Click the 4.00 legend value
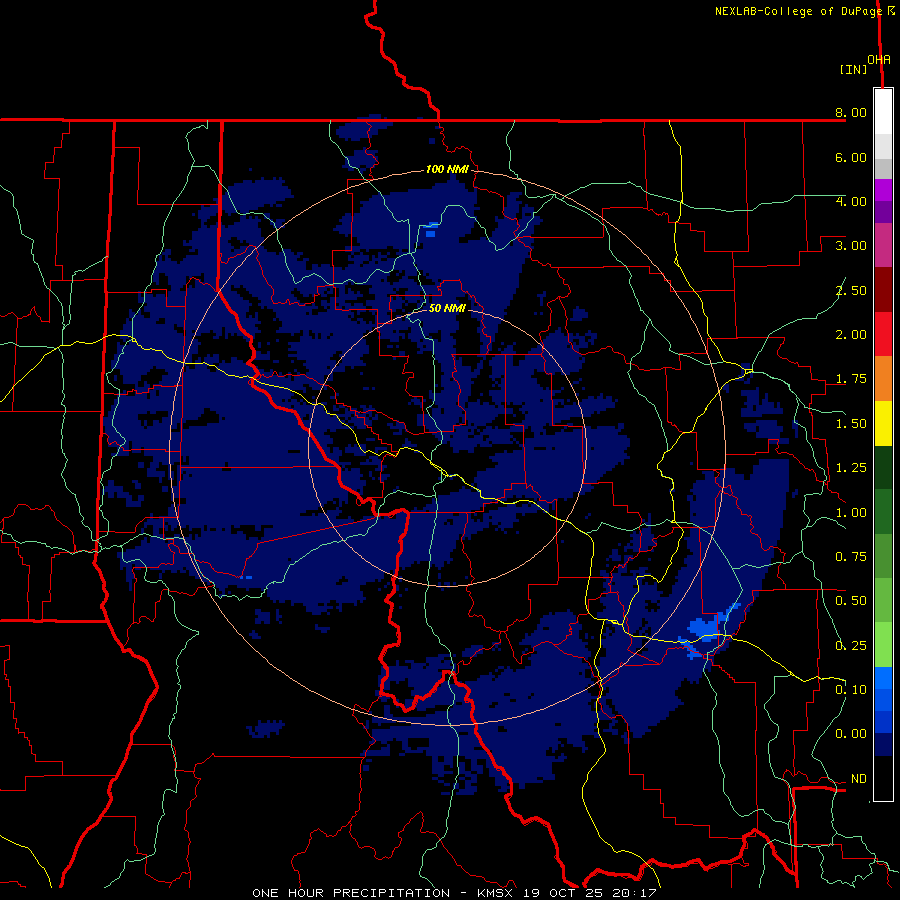This screenshot has height=900, width=900. (x=851, y=201)
